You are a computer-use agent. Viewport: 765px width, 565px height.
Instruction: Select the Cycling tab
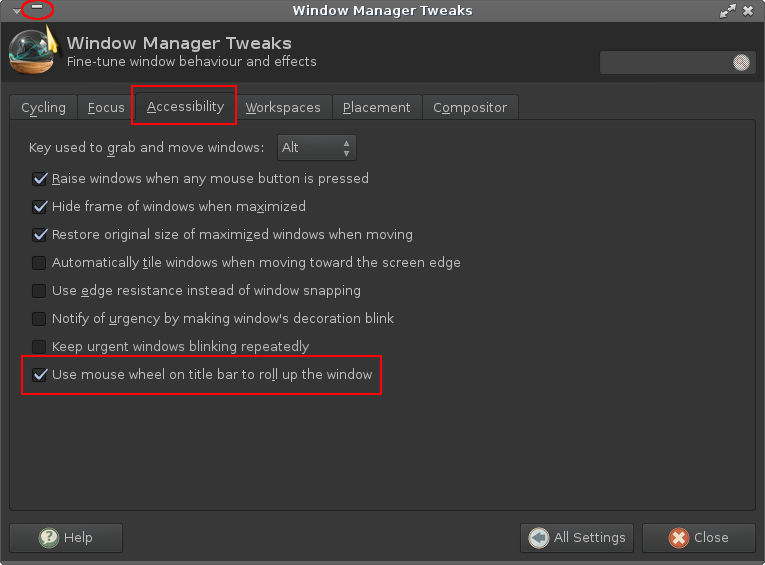(43, 107)
